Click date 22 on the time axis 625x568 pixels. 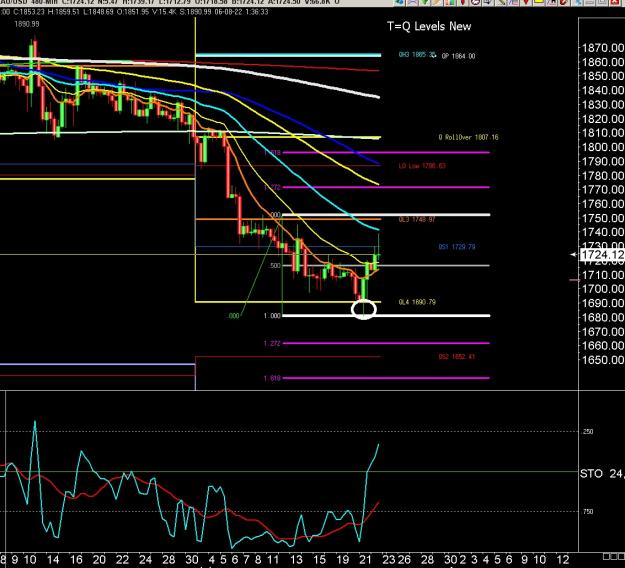tap(122, 560)
